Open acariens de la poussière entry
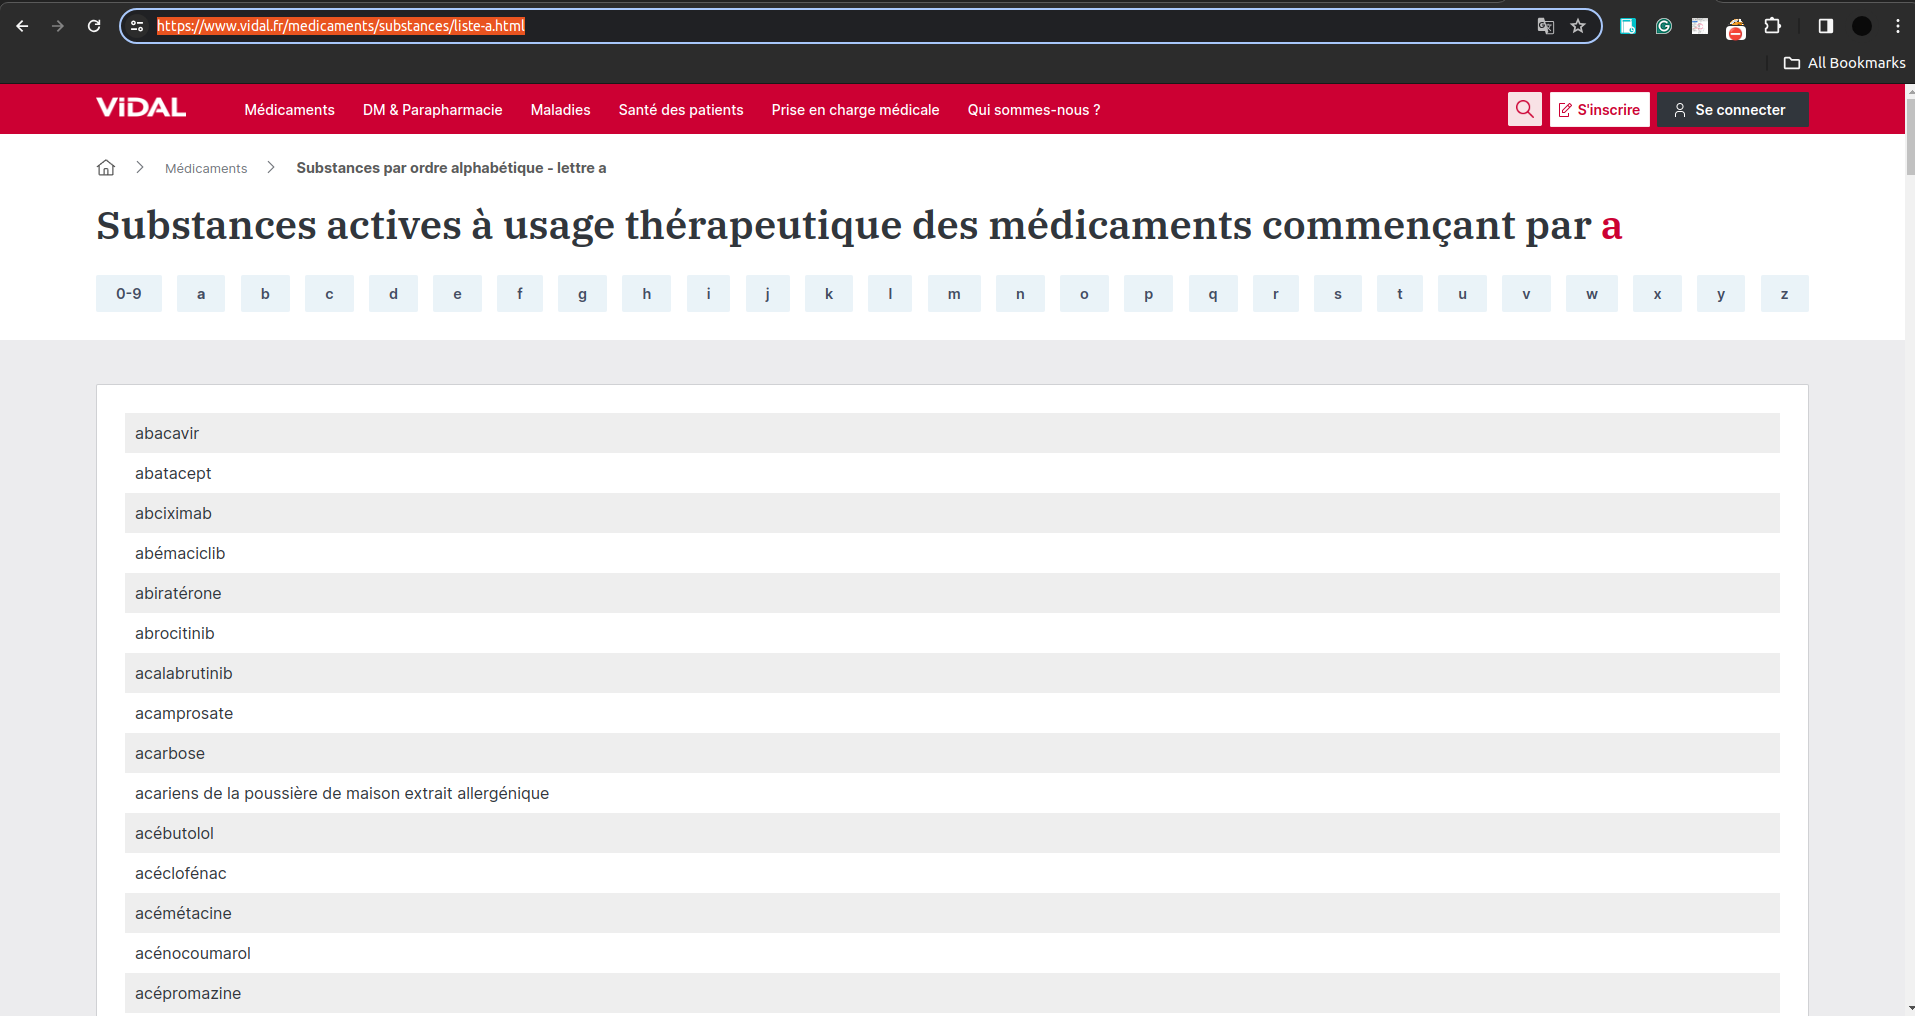Viewport: 1915px width, 1016px height. (x=952, y=793)
